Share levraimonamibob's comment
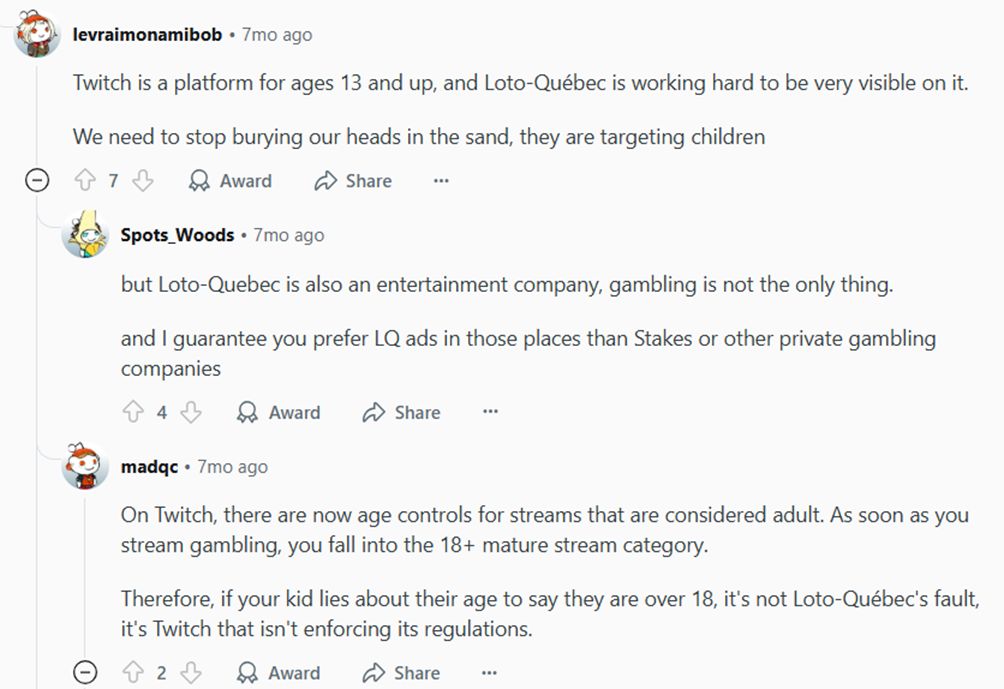Screen dimensions: 1004x689 (353, 181)
